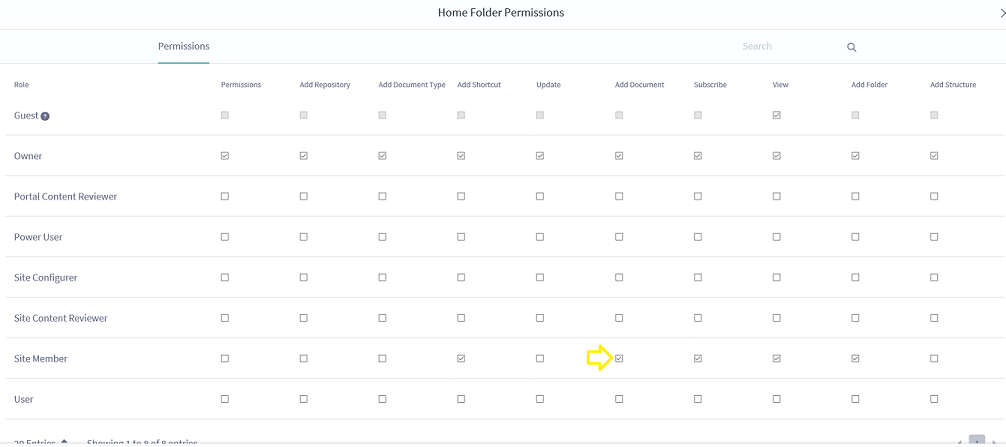Click the Add Repository column header
1006x447 pixels.
pyautogui.click(x=325, y=85)
